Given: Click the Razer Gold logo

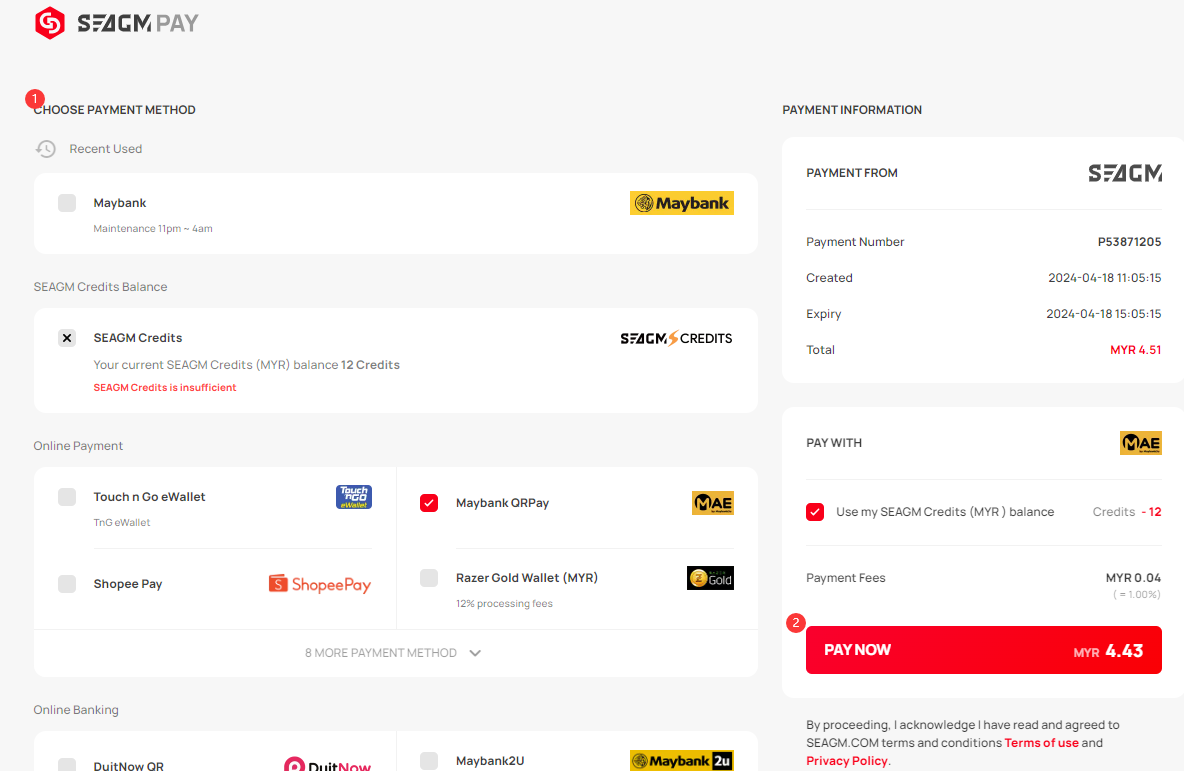Looking at the screenshot, I should point(710,578).
